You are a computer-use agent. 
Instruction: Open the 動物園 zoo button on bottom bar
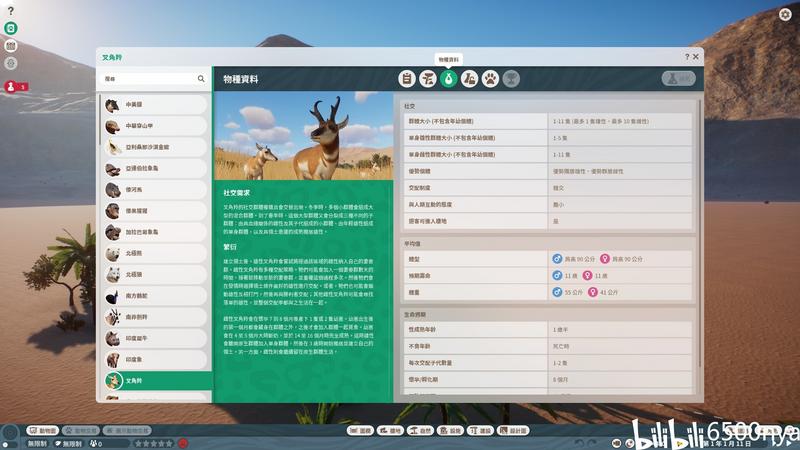42,431
